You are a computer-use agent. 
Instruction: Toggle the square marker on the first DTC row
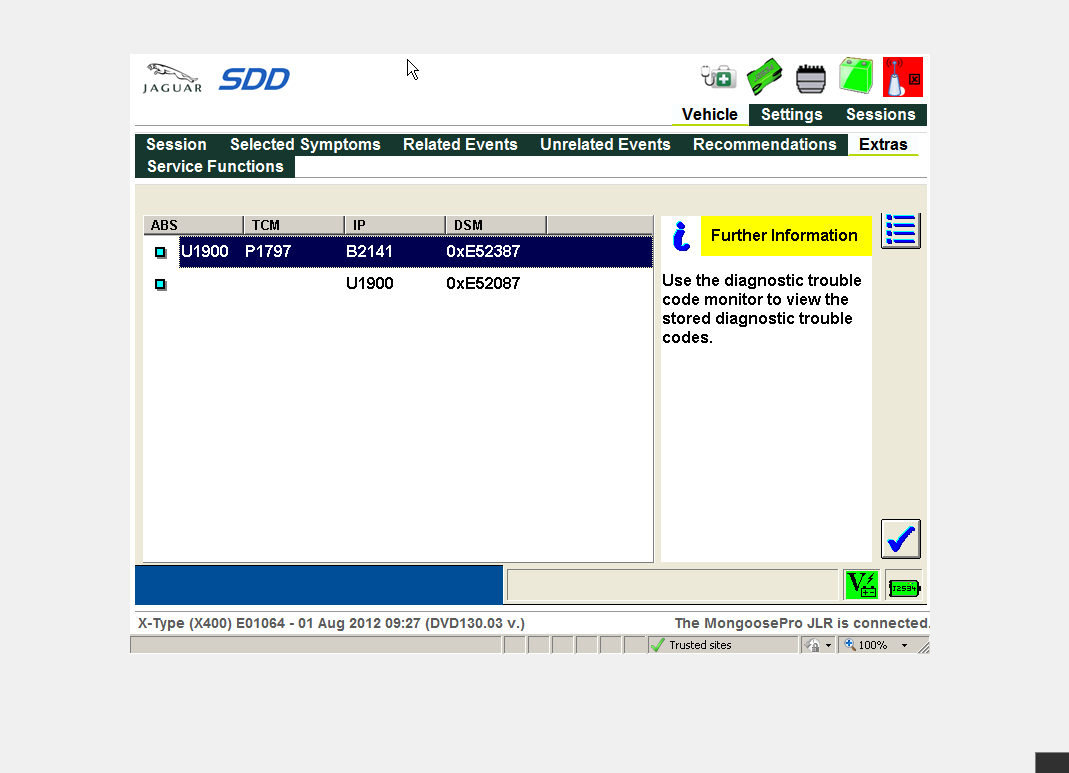(x=161, y=252)
